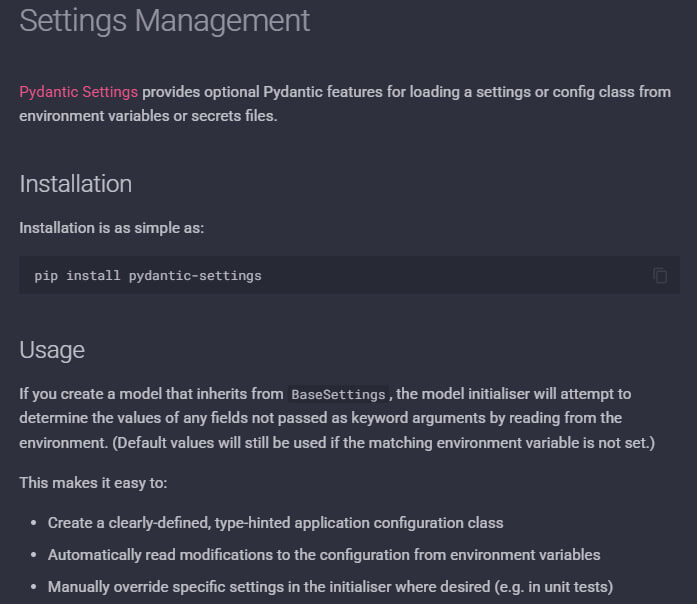Click the Settings Management page heading
Viewport: 697px width, 604px height.
click(x=165, y=20)
